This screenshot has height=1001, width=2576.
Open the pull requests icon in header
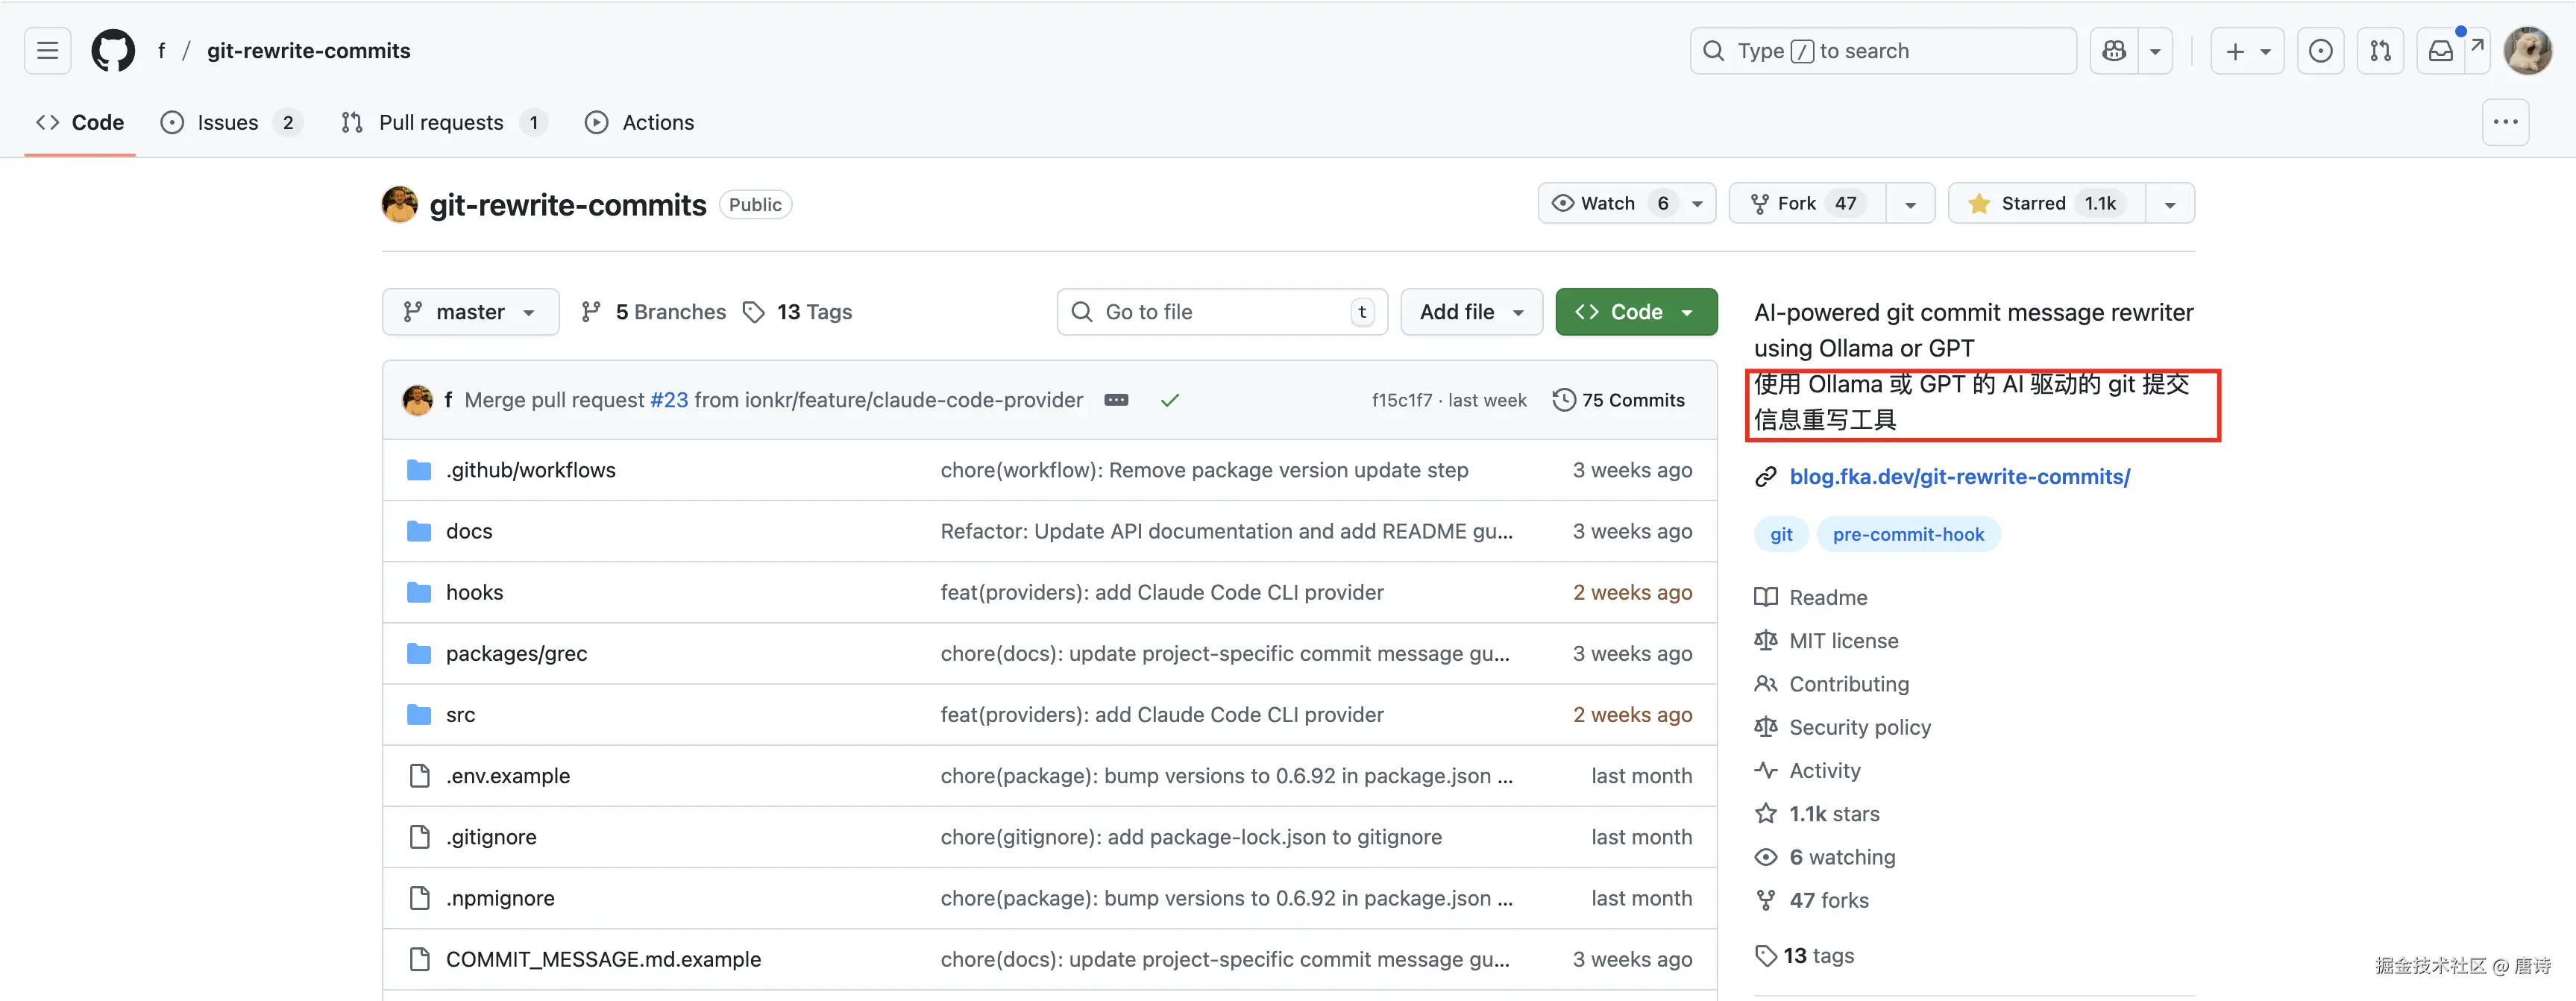2380,51
